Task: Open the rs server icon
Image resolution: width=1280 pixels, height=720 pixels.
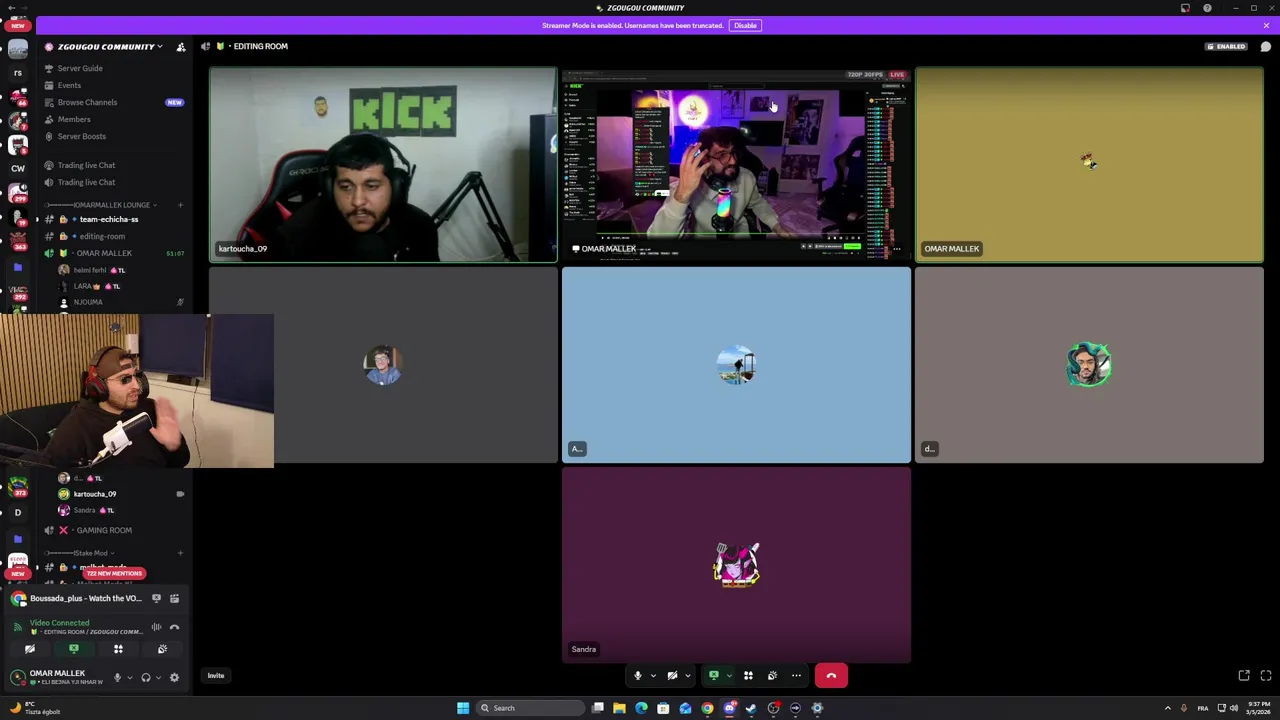Action: pyautogui.click(x=18, y=73)
